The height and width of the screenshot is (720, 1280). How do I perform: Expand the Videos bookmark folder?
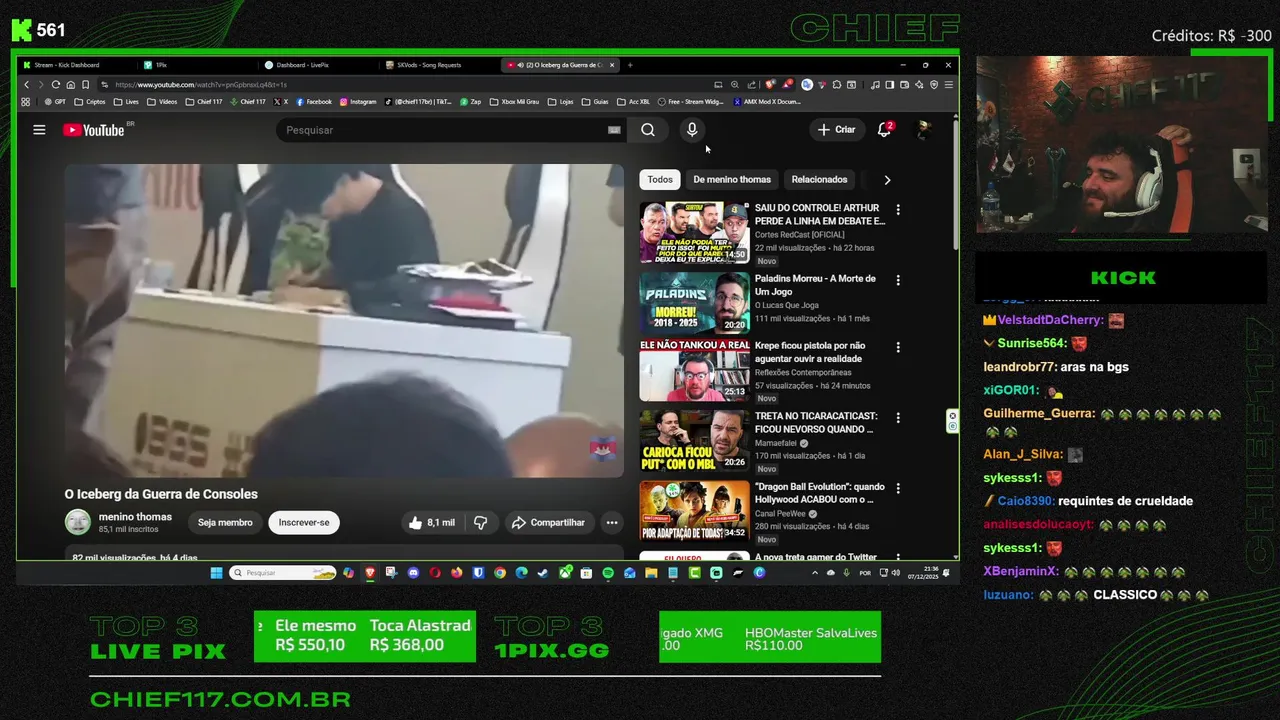[162, 102]
